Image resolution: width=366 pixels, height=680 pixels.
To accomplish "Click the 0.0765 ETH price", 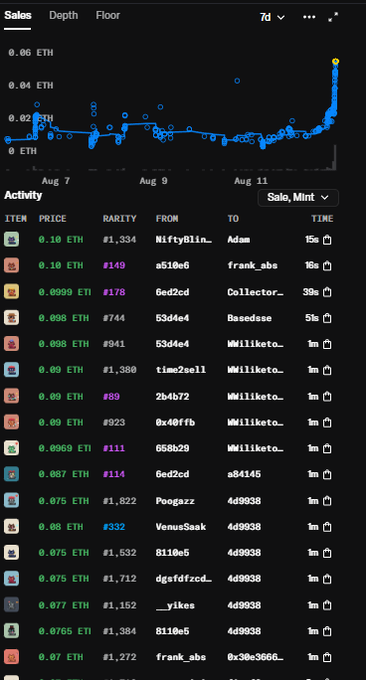I will coord(65,631).
